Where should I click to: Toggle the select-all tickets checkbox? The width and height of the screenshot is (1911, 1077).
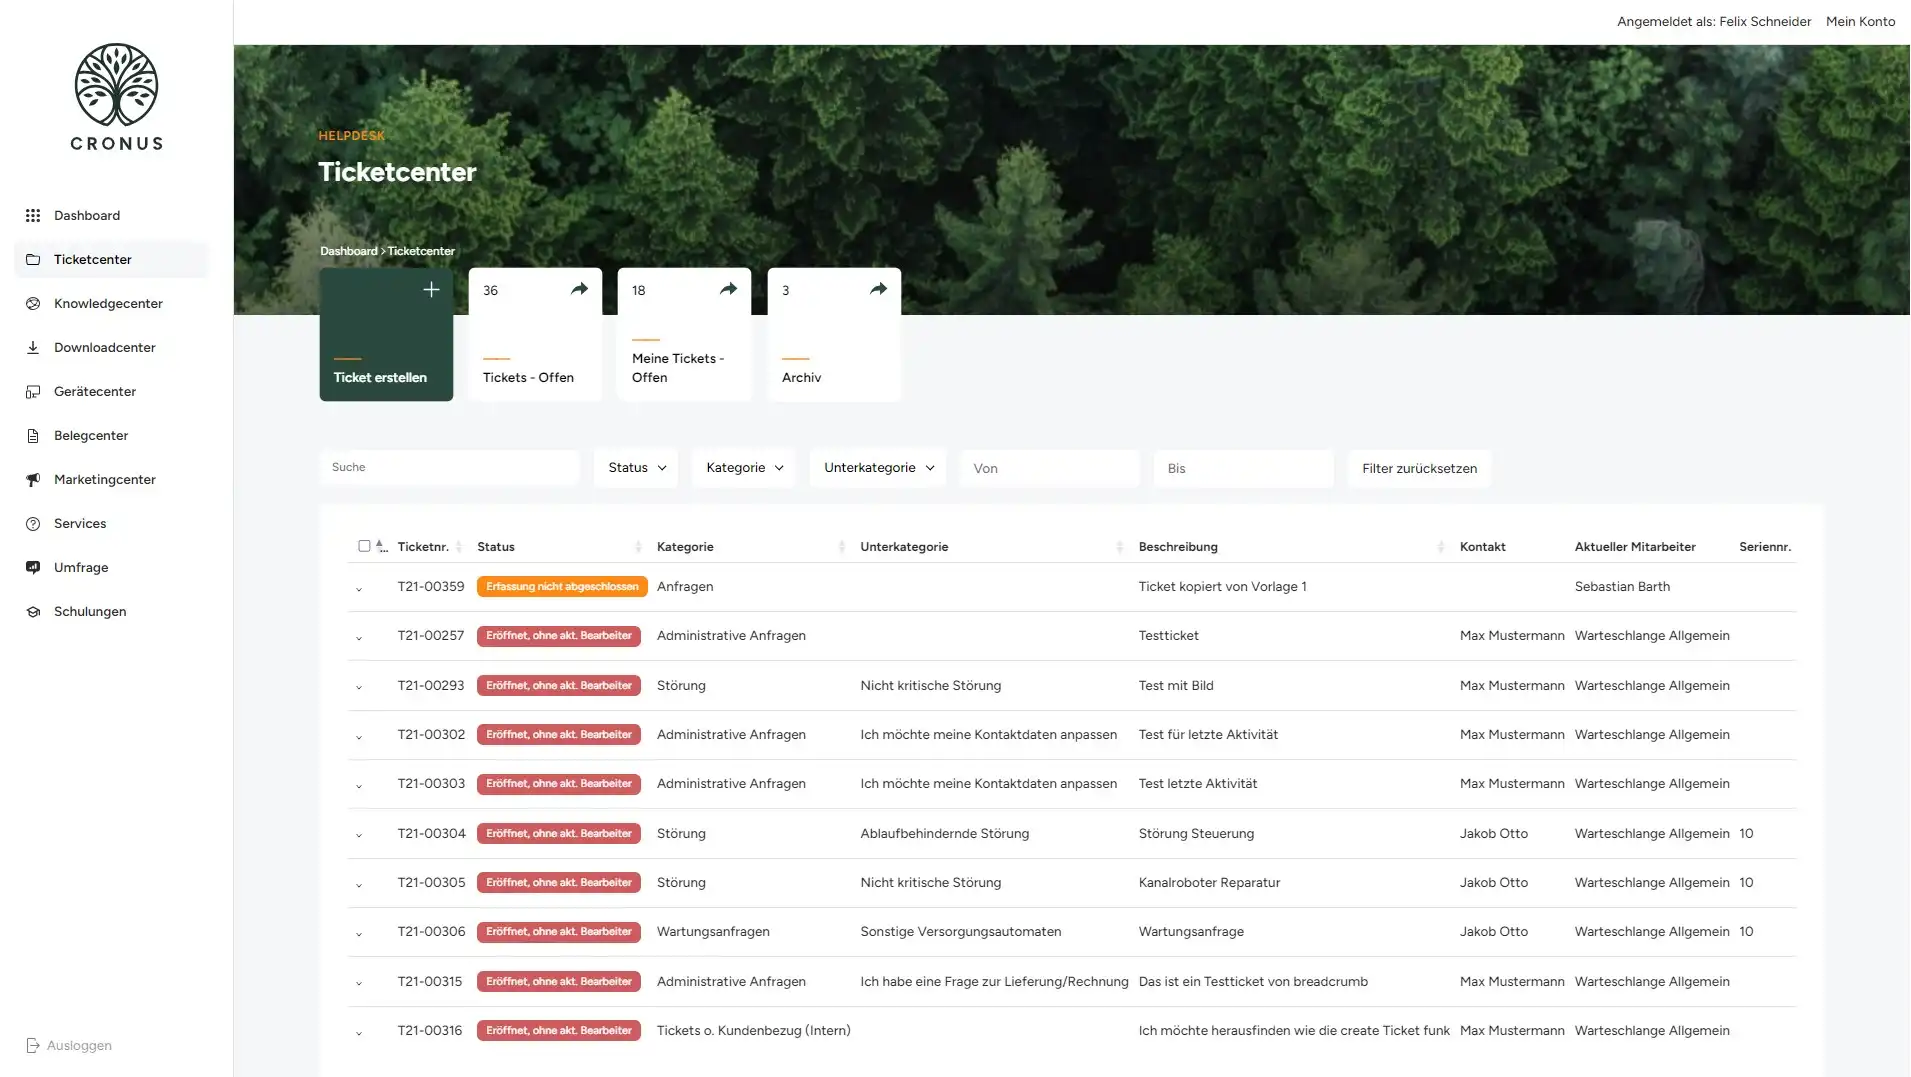pyautogui.click(x=364, y=546)
